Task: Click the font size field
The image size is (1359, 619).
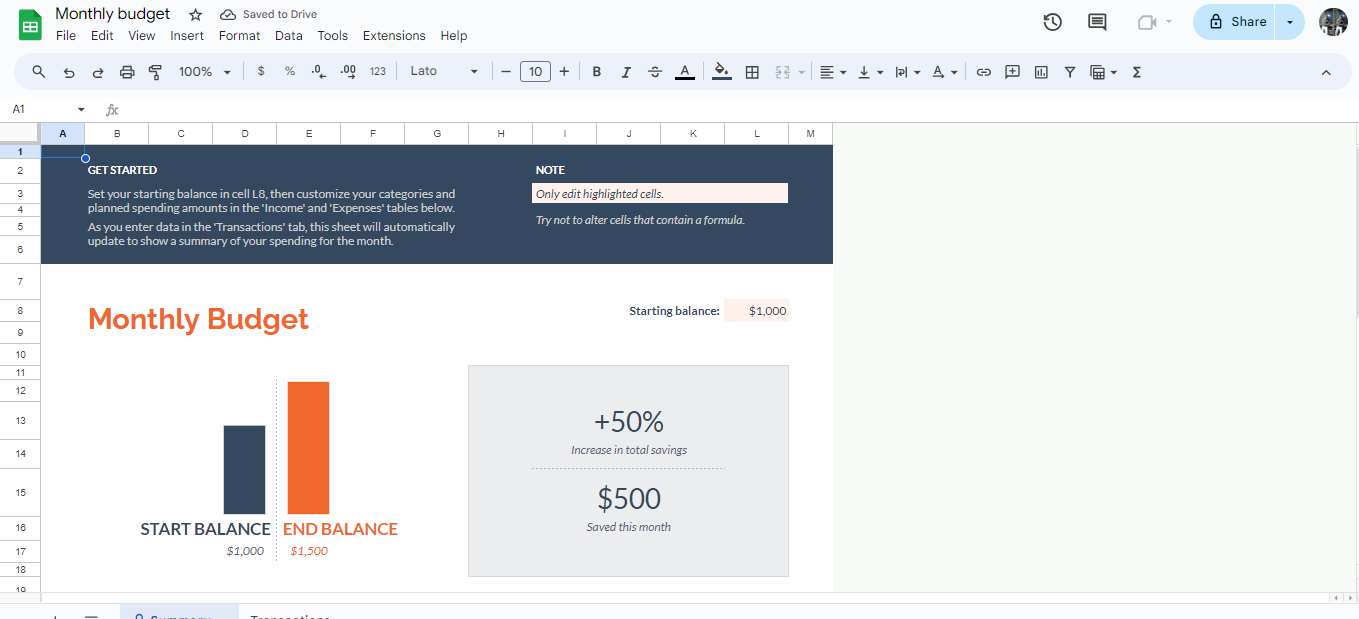Action: 535,72
